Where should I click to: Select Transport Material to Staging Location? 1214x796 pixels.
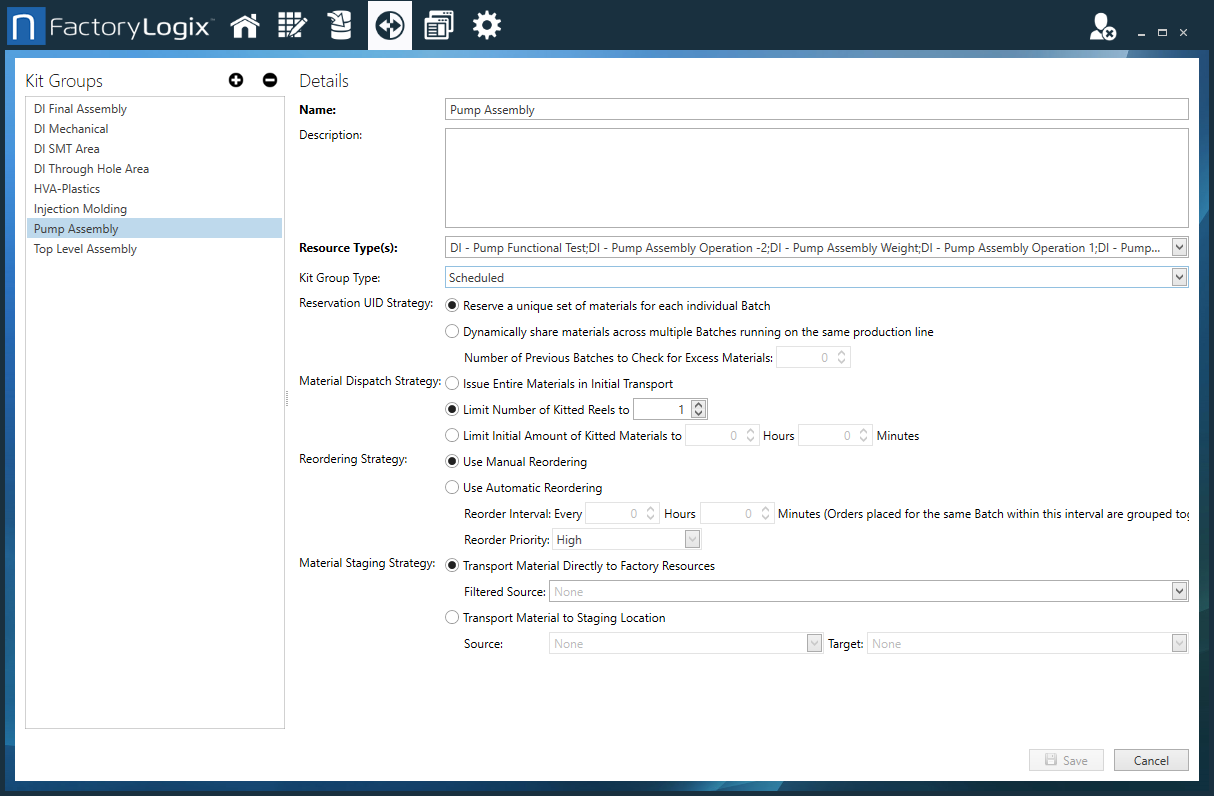coord(453,618)
